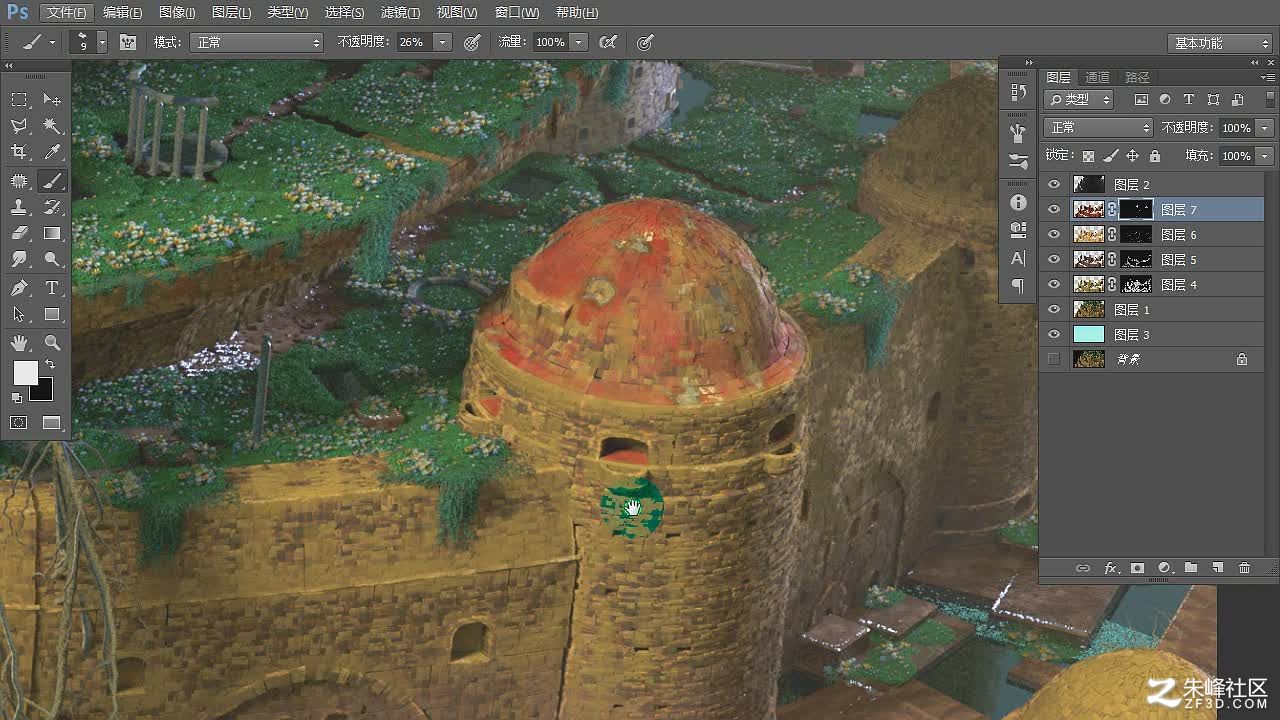1280x720 pixels.
Task: Lock transparent pixels of layer
Action: [x=1089, y=156]
